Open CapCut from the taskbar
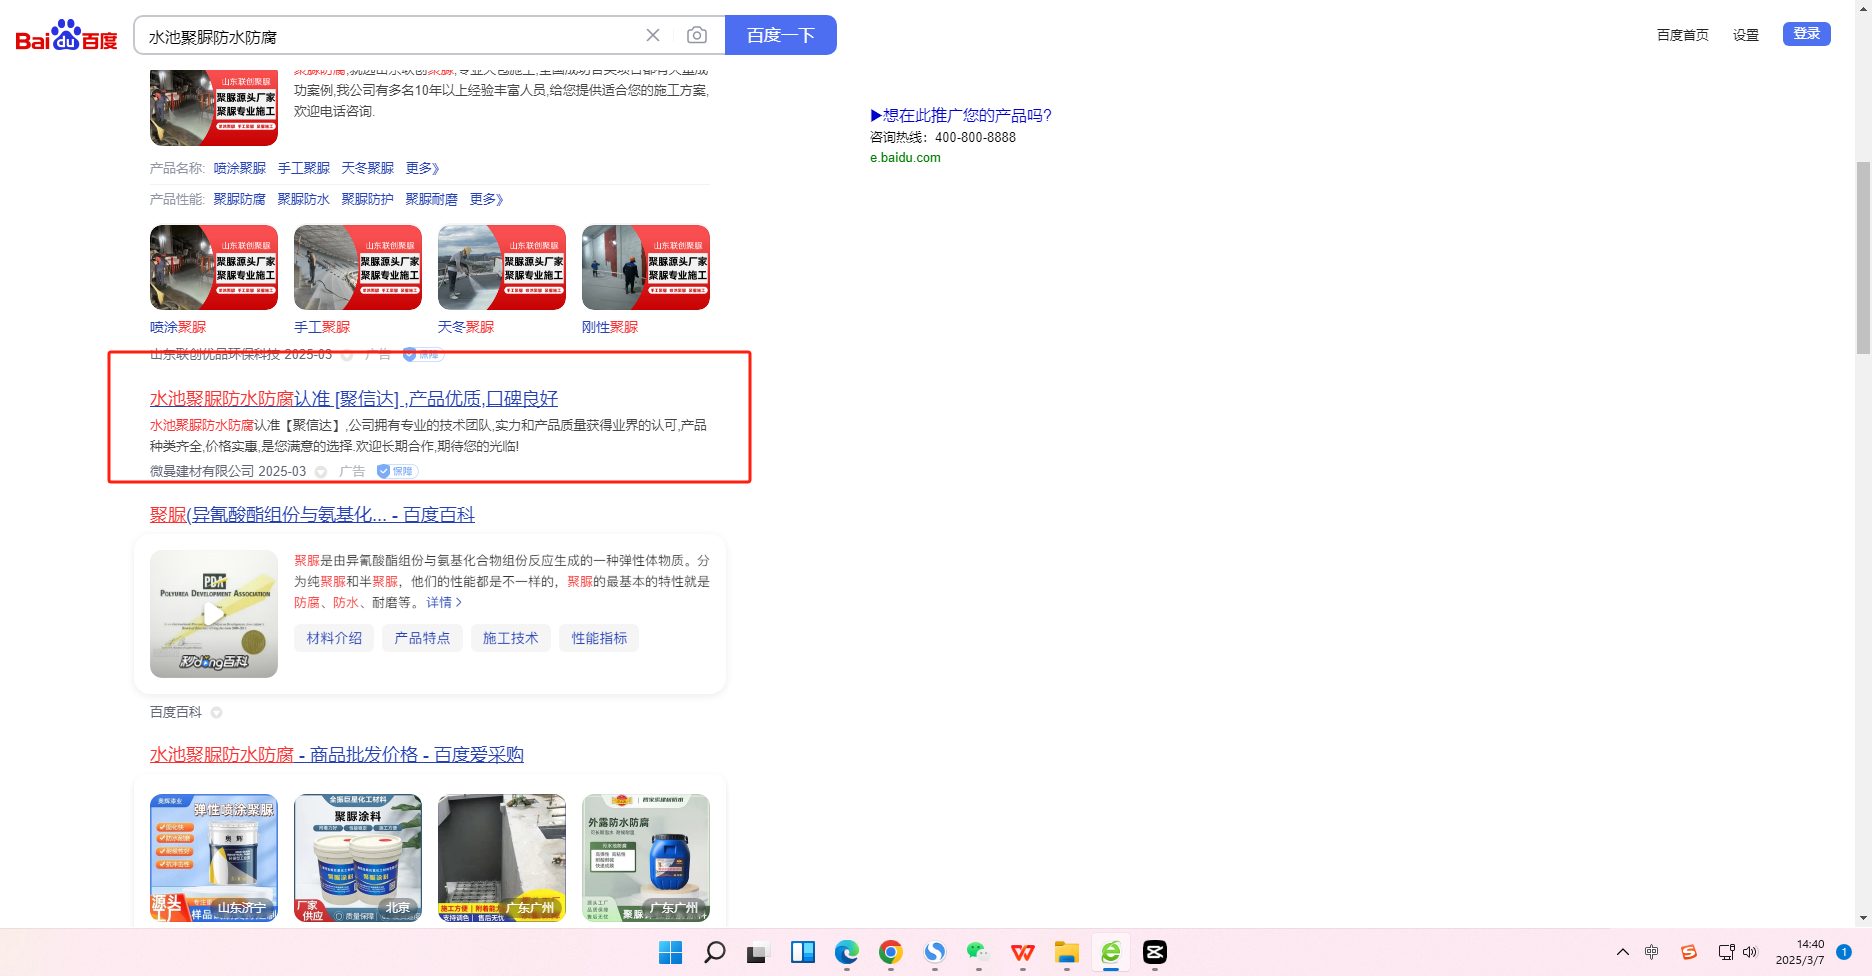The height and width of the screenshot is (976, 1872). point(1155,952)
